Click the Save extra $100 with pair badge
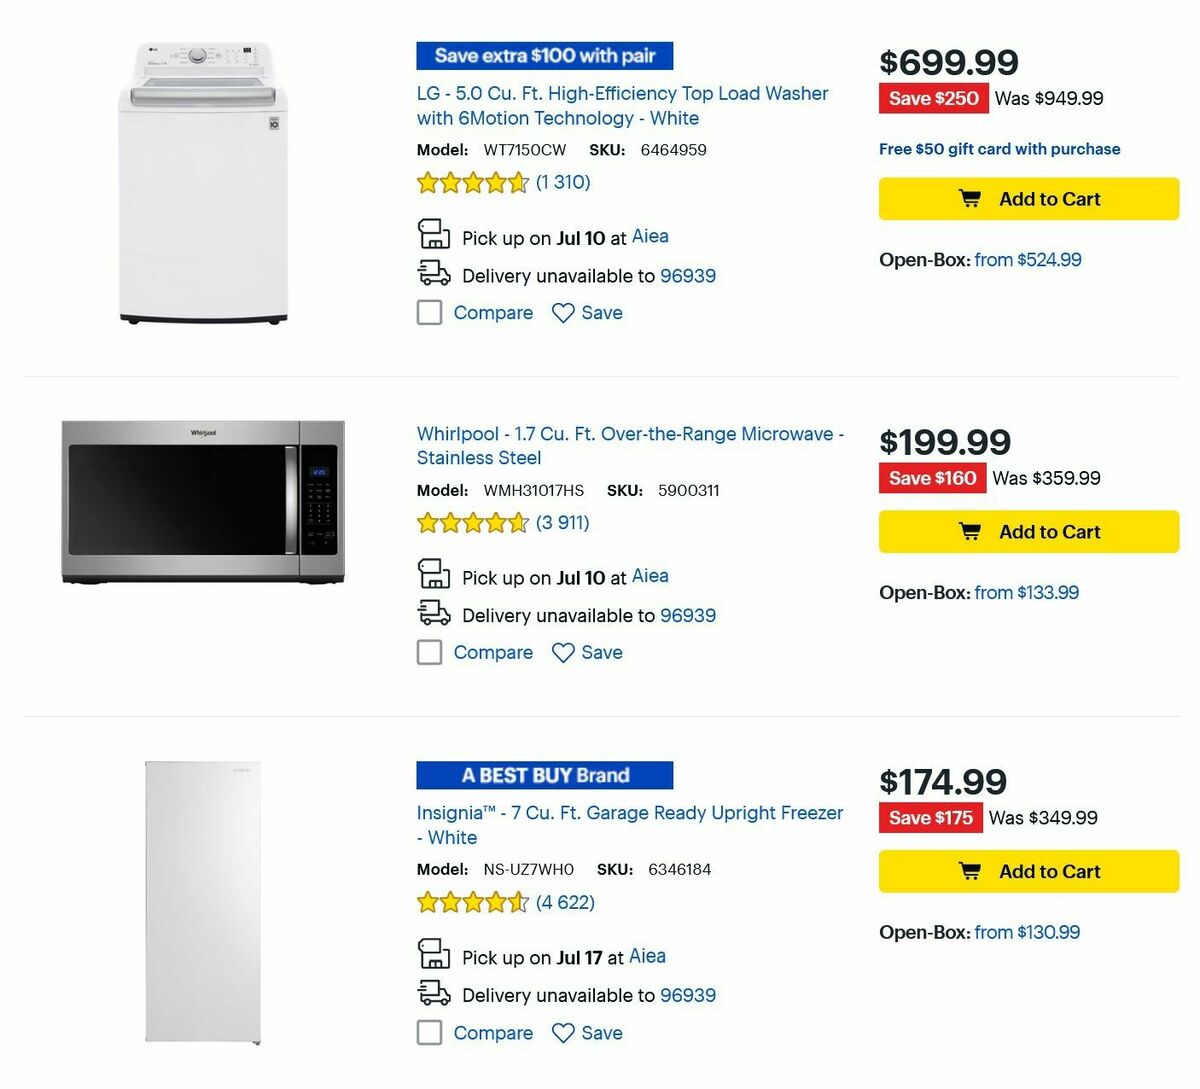Image resolution: width=1200 pixels, height=1089 pixels. [544, 56]
